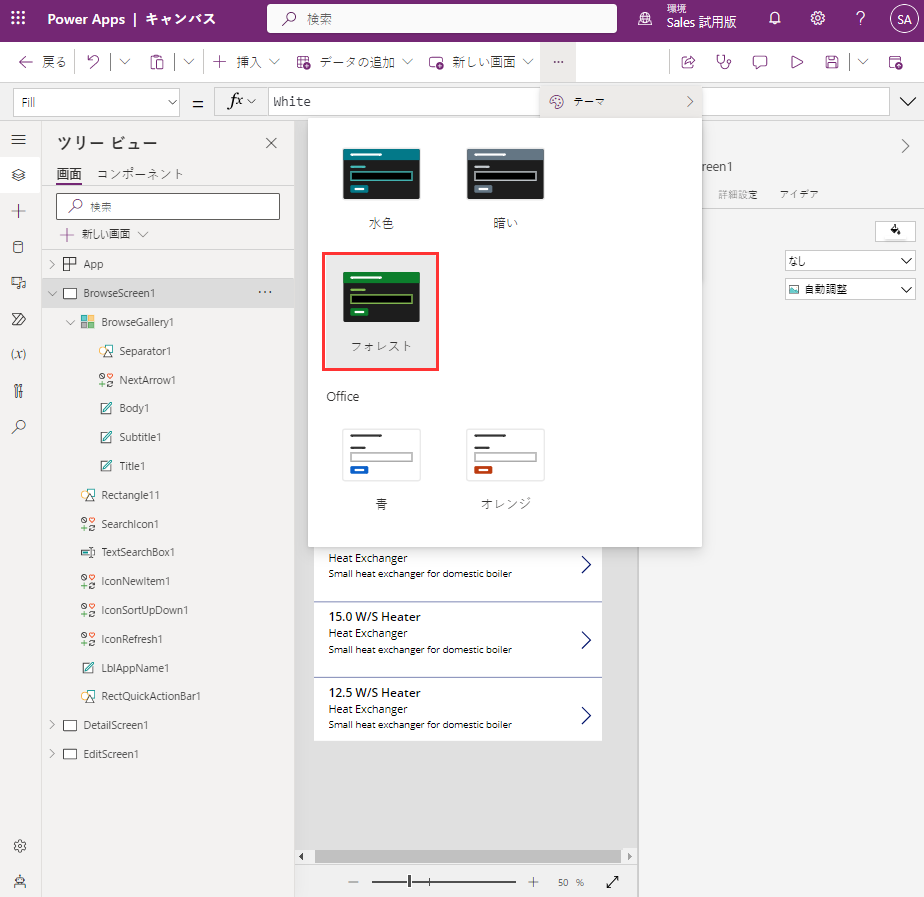The width and height of the screenshot is (924, 897).
Task: Open the fx formula dropdown
Action: pos(242,101)
